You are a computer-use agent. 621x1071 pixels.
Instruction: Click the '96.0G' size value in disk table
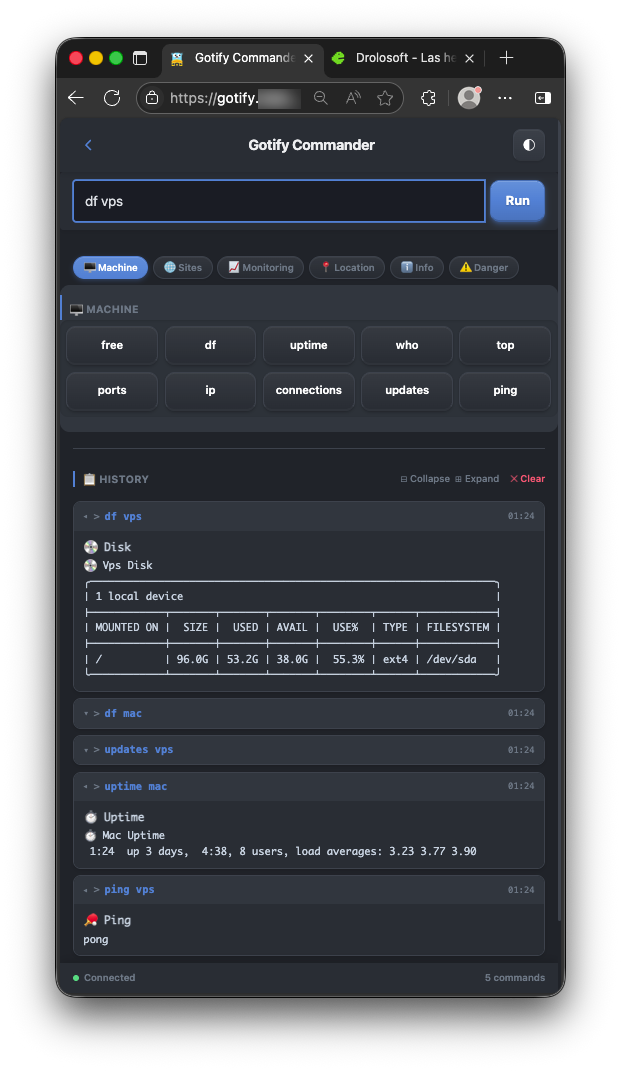(x=192, y=659)
